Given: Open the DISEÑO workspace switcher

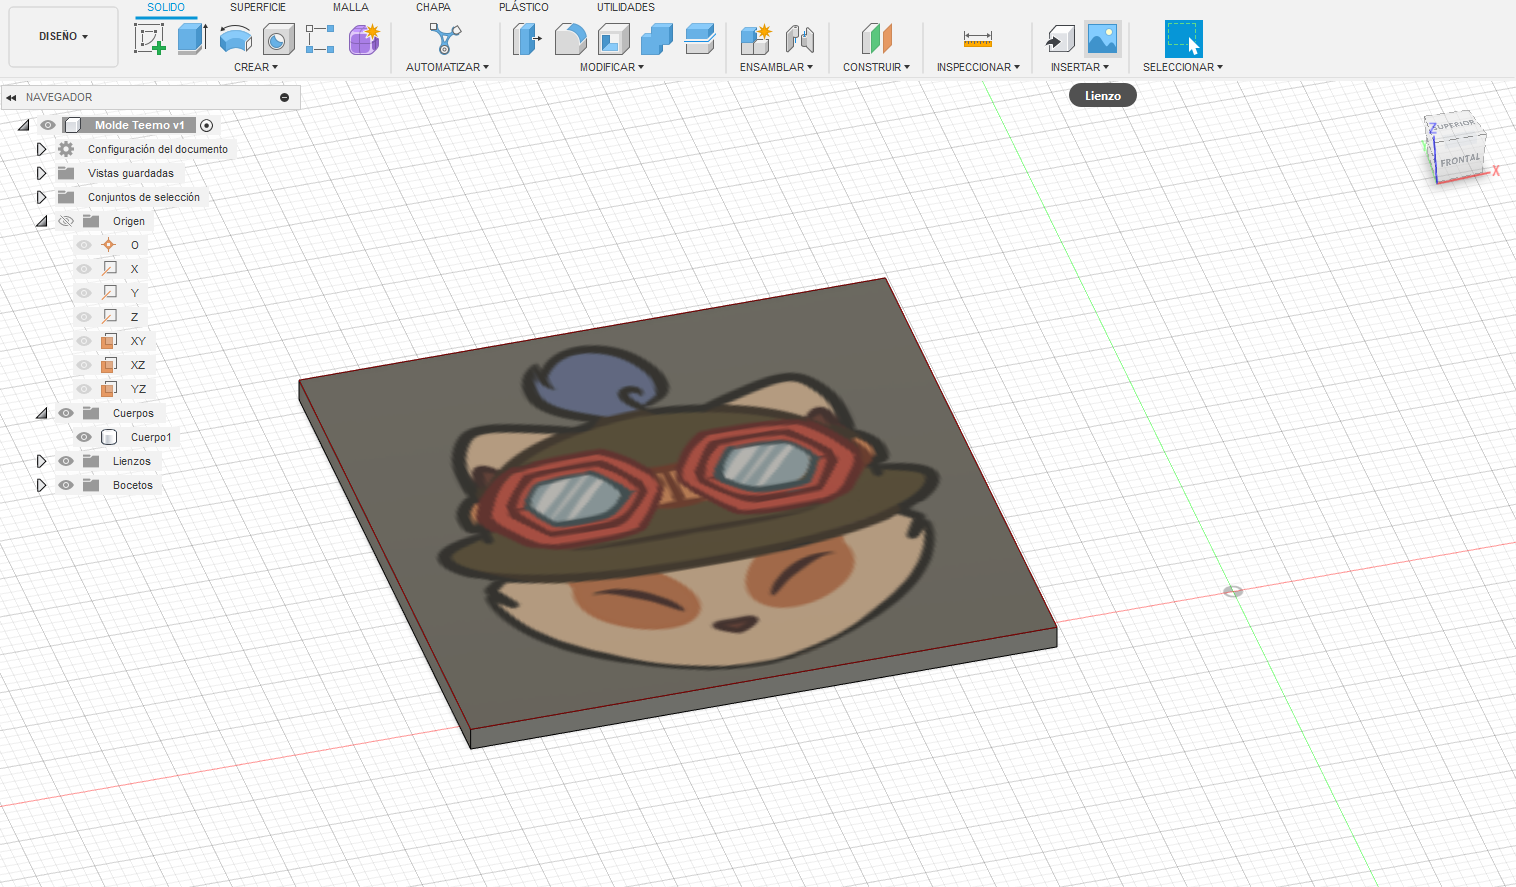Looking at the screenshot, I should coord(62,36).
